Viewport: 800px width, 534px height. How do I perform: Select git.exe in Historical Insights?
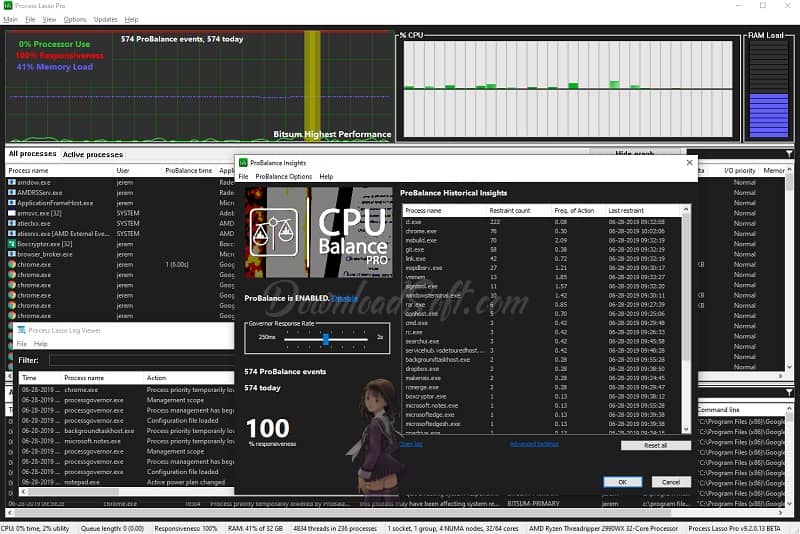(x=542, y=249)
